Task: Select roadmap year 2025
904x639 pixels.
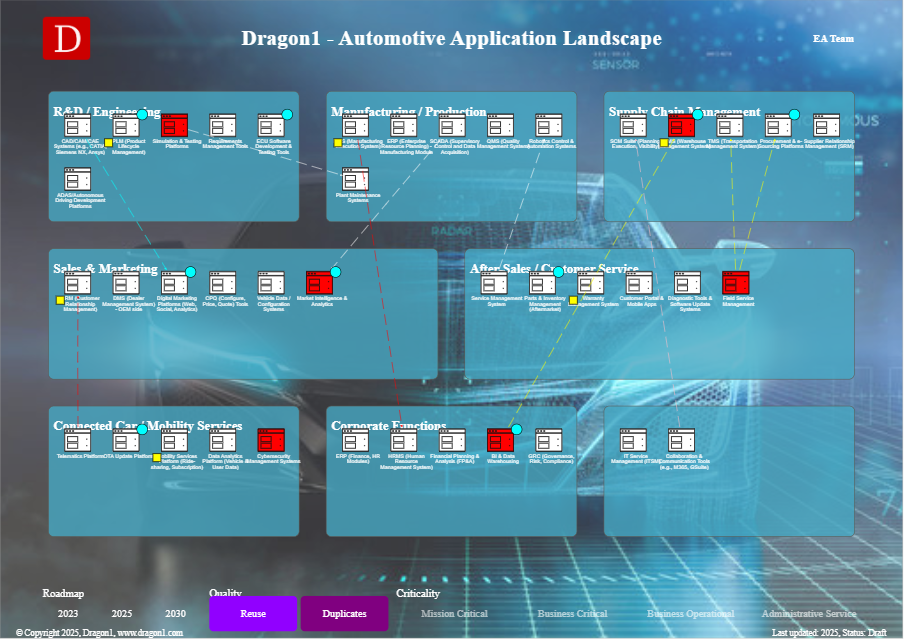Action: [122, 614]
